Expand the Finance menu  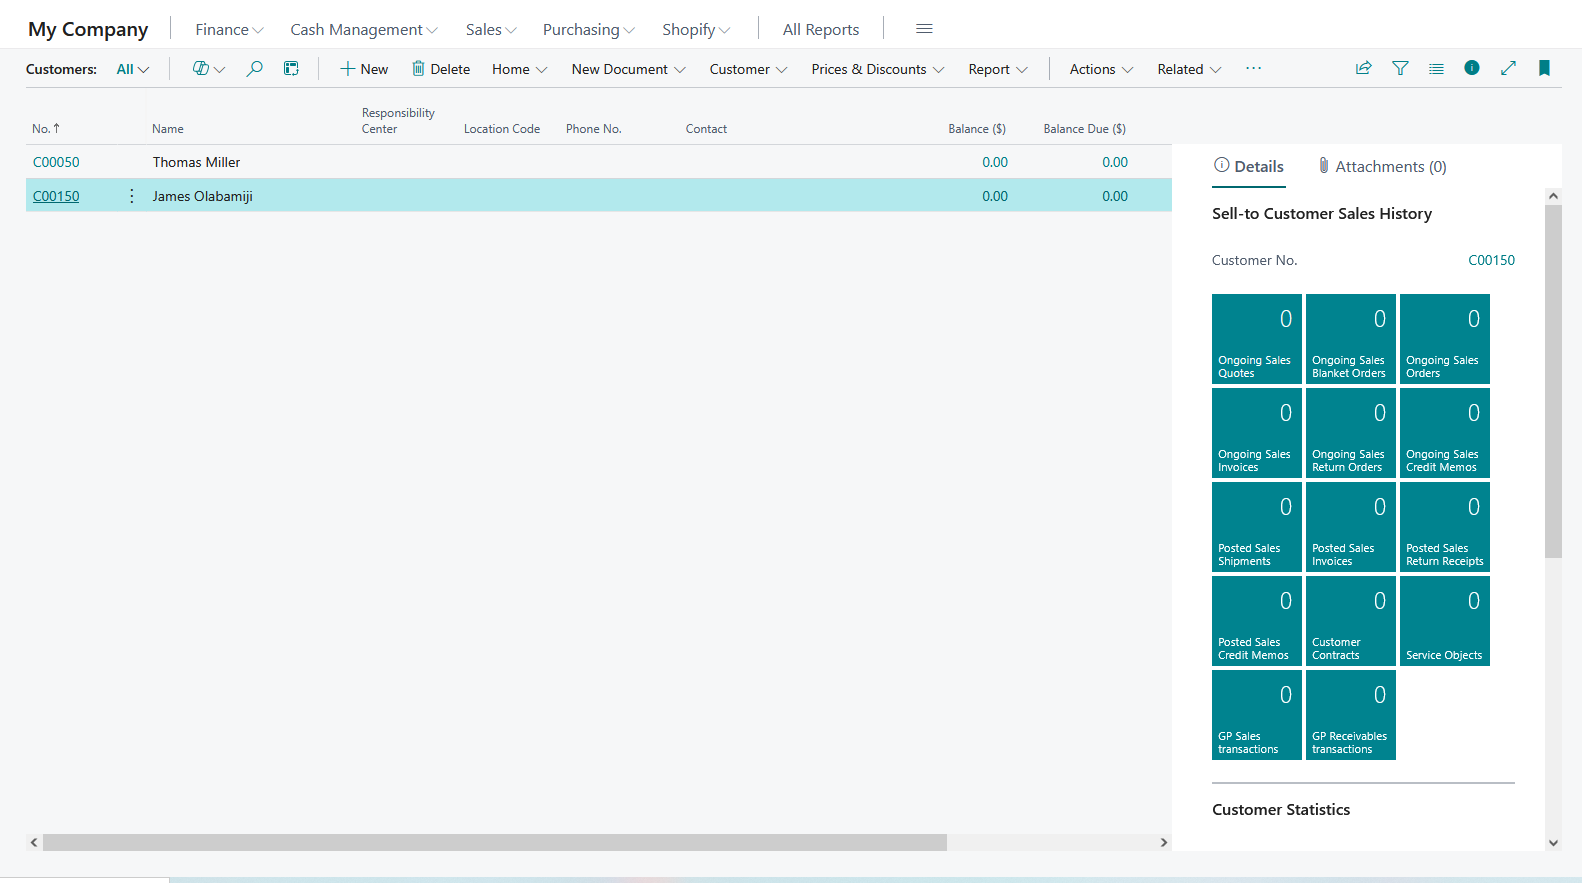pyautogui.click(x=229, y=30)
